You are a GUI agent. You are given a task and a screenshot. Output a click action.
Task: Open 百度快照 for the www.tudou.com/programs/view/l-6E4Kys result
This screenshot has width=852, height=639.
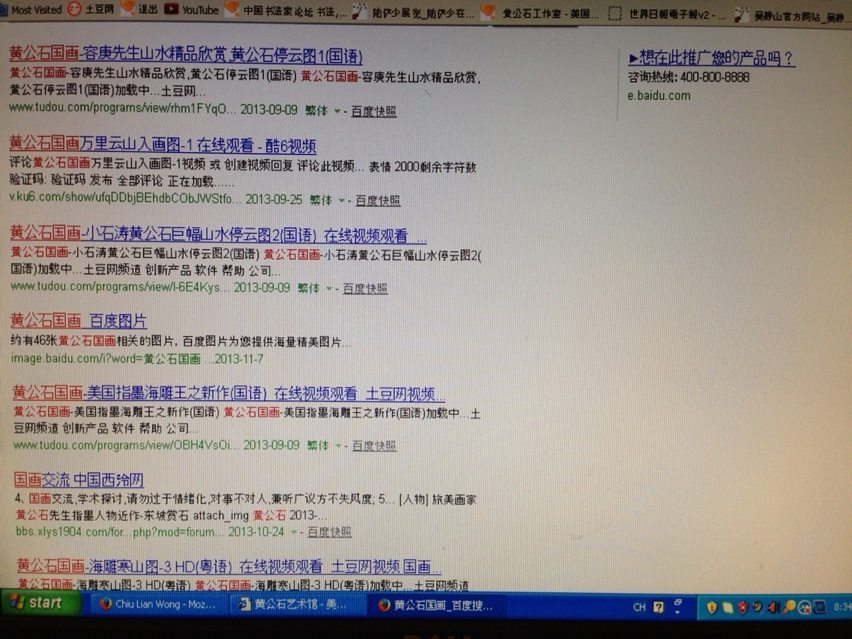tap(365, 289)
